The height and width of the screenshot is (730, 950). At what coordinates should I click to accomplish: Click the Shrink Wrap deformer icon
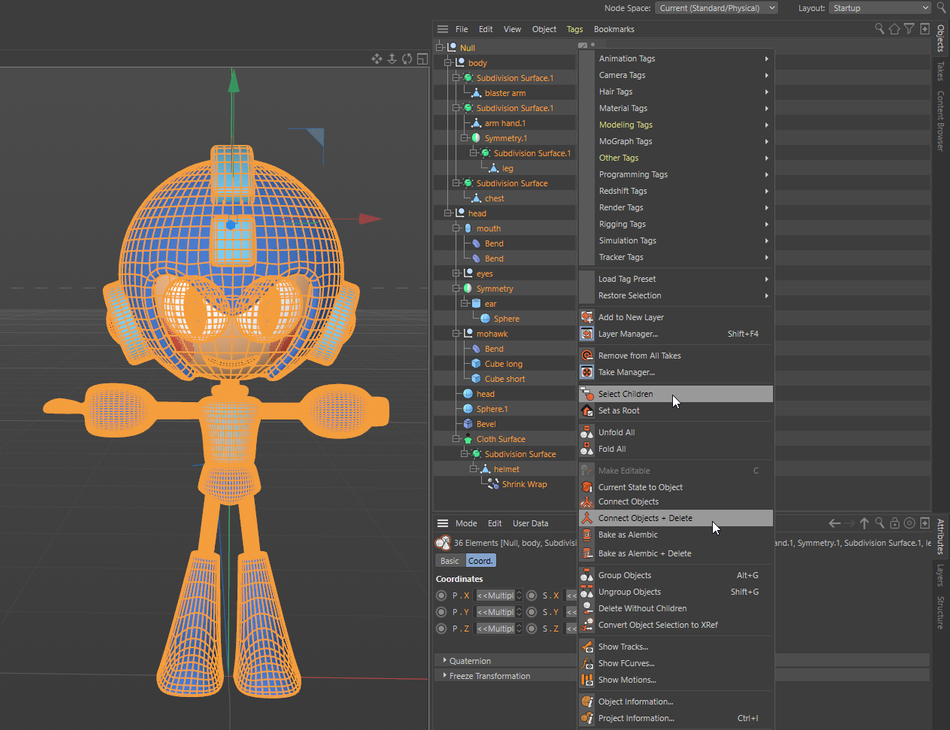click(x=493, y=484)
